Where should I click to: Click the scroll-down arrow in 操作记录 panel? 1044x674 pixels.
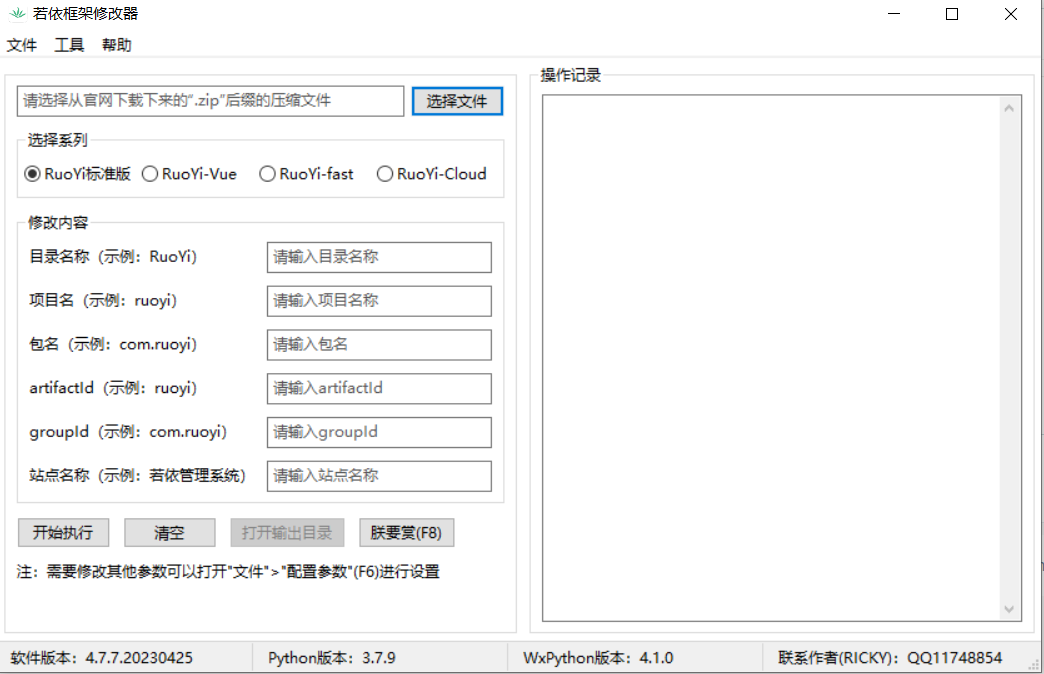[1009, 609]
